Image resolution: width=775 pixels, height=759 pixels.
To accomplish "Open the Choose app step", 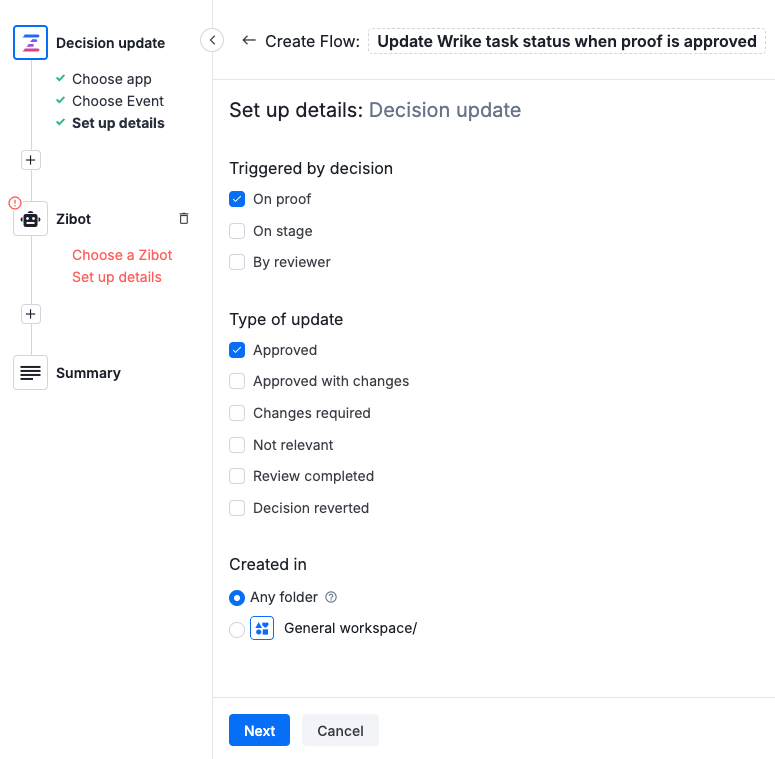I will [112, 79].
